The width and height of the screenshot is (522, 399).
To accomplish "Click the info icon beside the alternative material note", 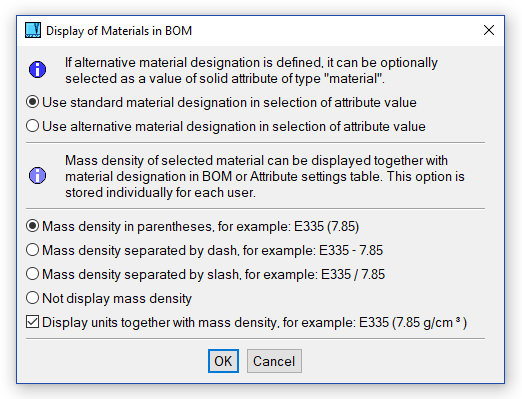I will 37,70.
